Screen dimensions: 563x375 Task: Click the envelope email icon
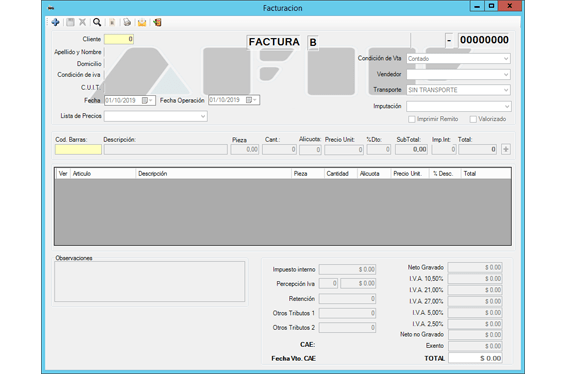[142, 22]
